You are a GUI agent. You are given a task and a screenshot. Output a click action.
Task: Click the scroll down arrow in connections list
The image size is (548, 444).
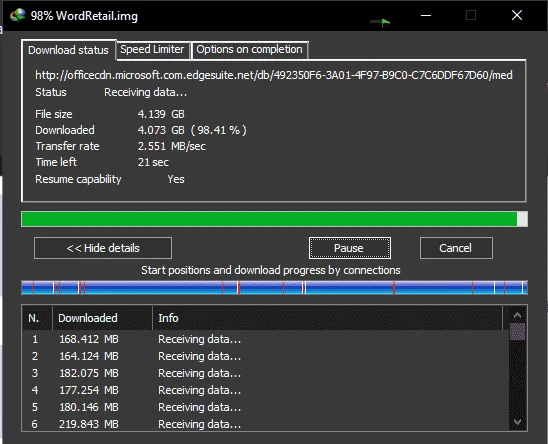click(518, 422)
